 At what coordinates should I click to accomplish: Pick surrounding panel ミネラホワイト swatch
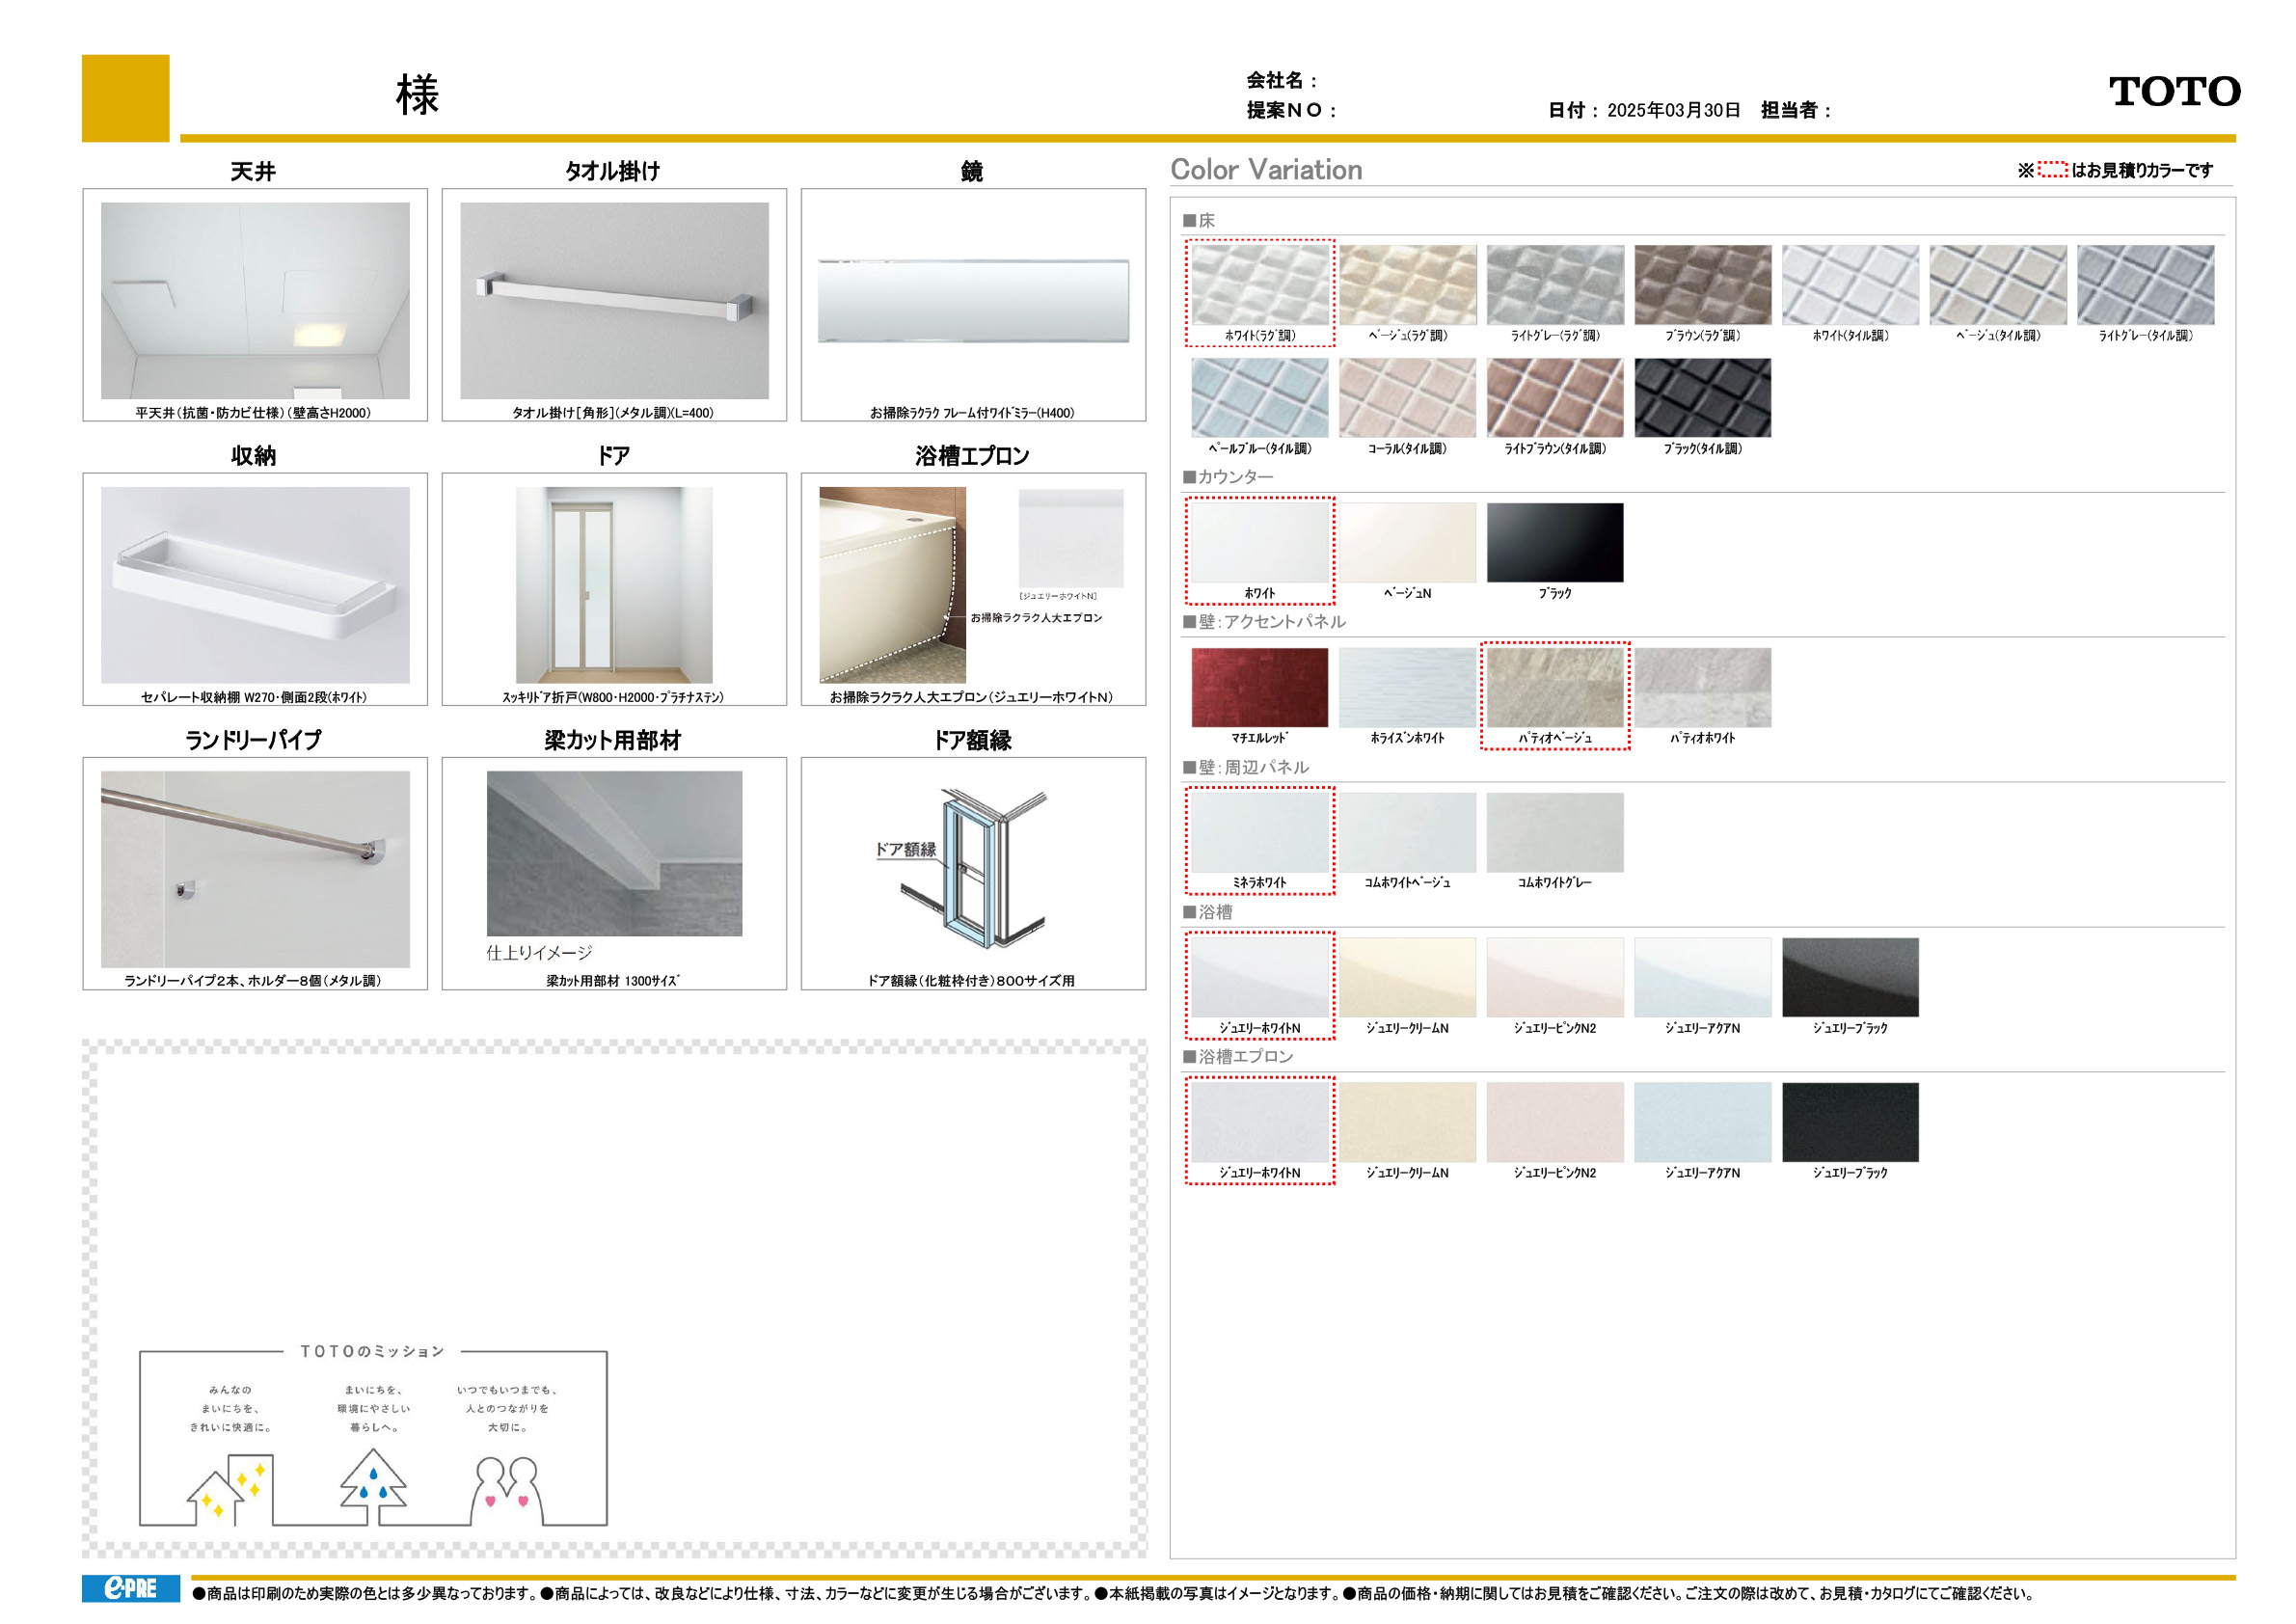1260,833
